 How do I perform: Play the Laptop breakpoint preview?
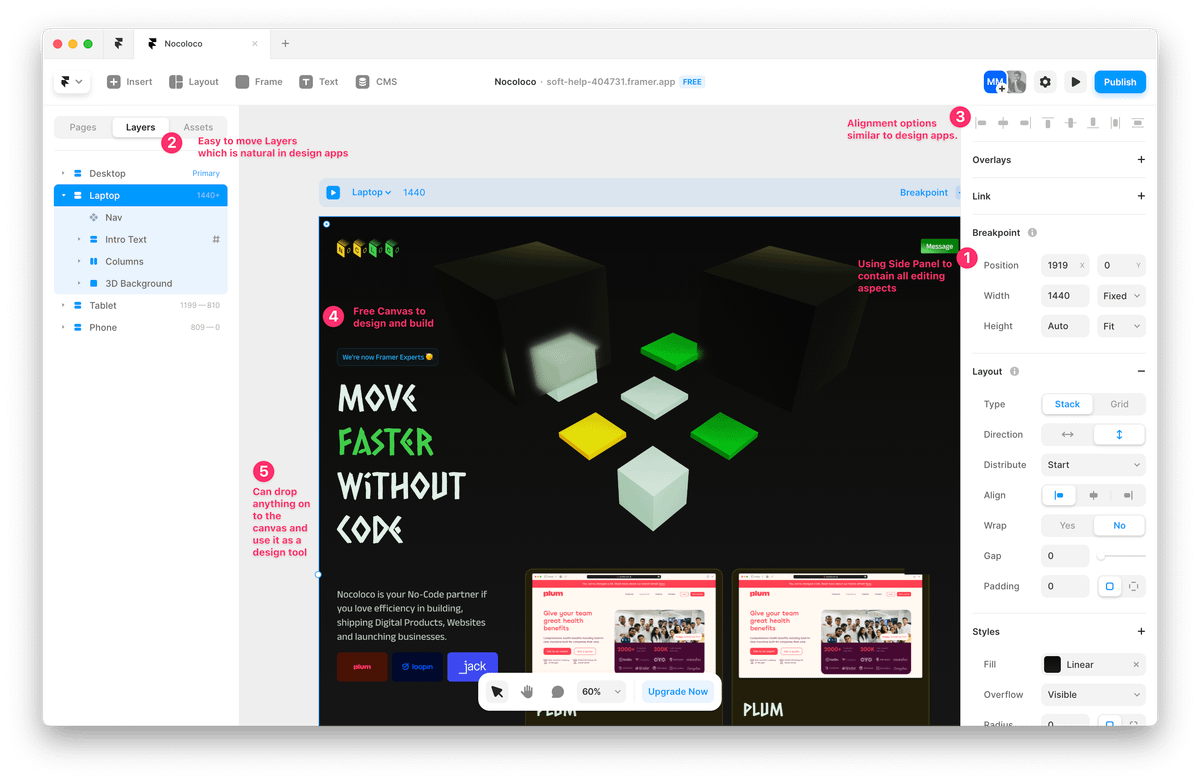coord(333,192)
